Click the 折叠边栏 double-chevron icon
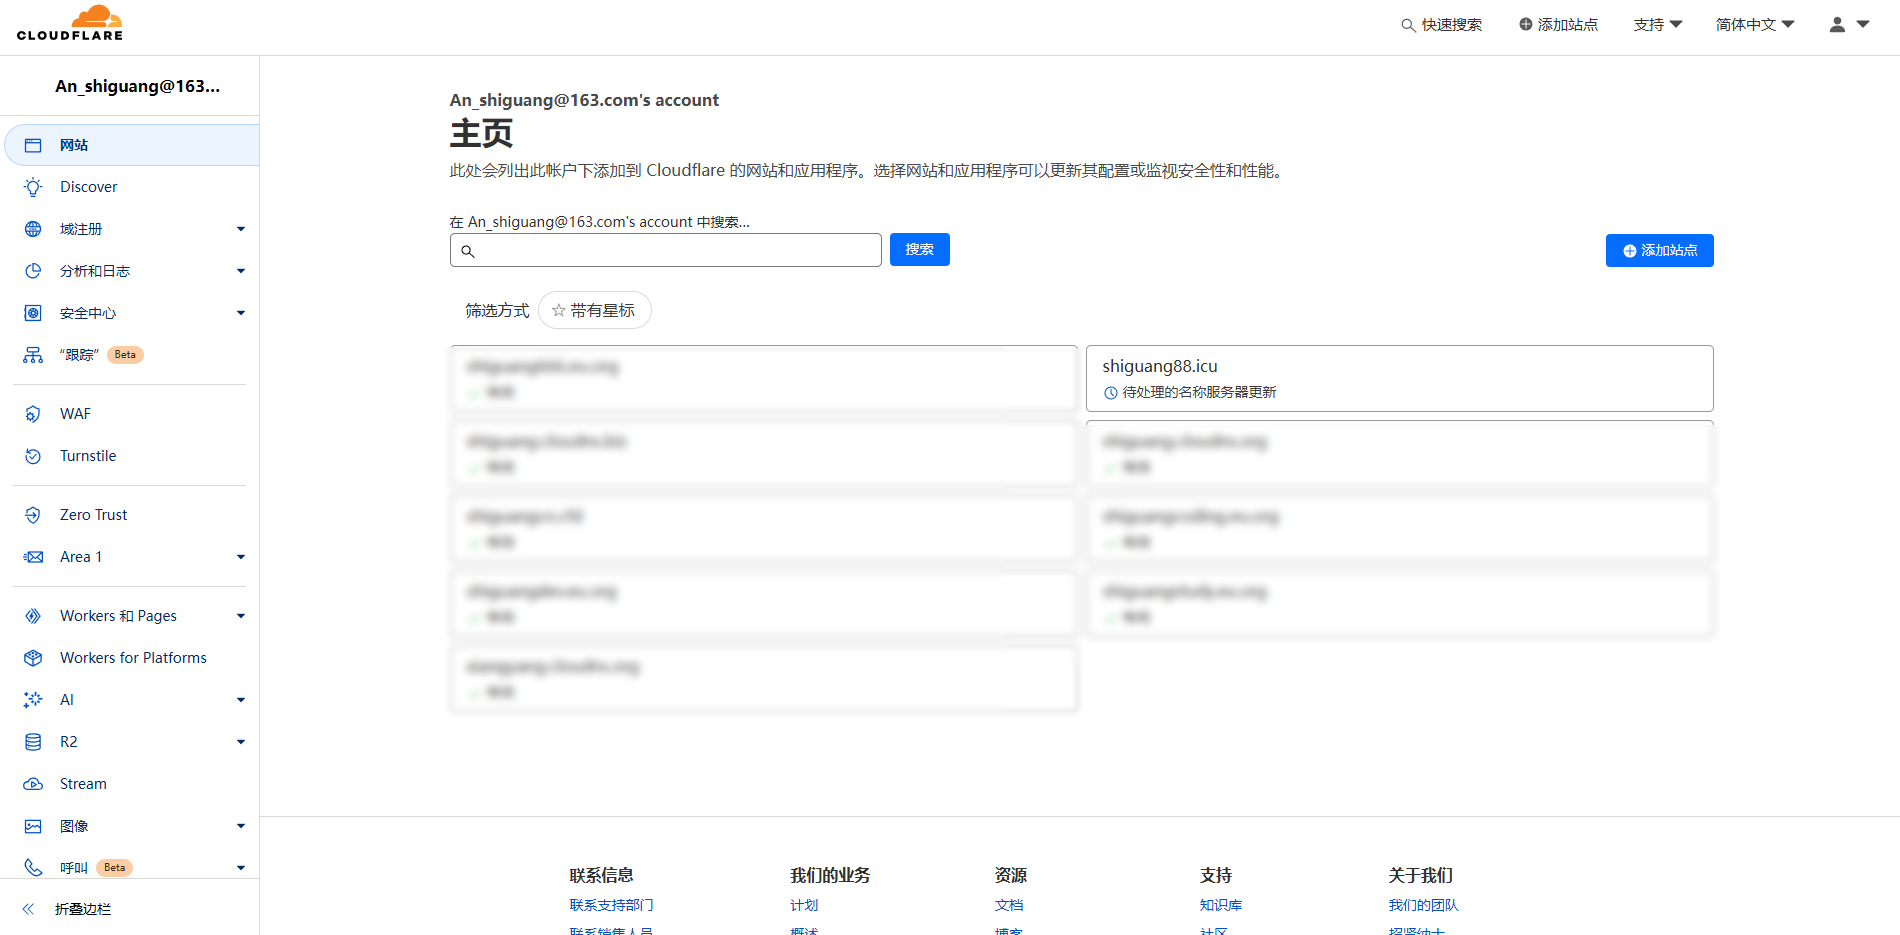The width and height of the screenshot is (1900, 935). [28, 909]
